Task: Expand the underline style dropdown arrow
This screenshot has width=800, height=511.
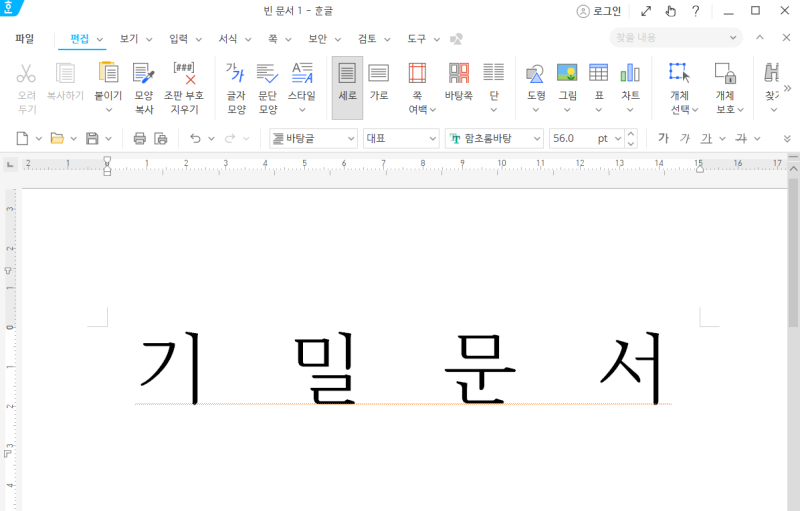Action: [722, 138]
